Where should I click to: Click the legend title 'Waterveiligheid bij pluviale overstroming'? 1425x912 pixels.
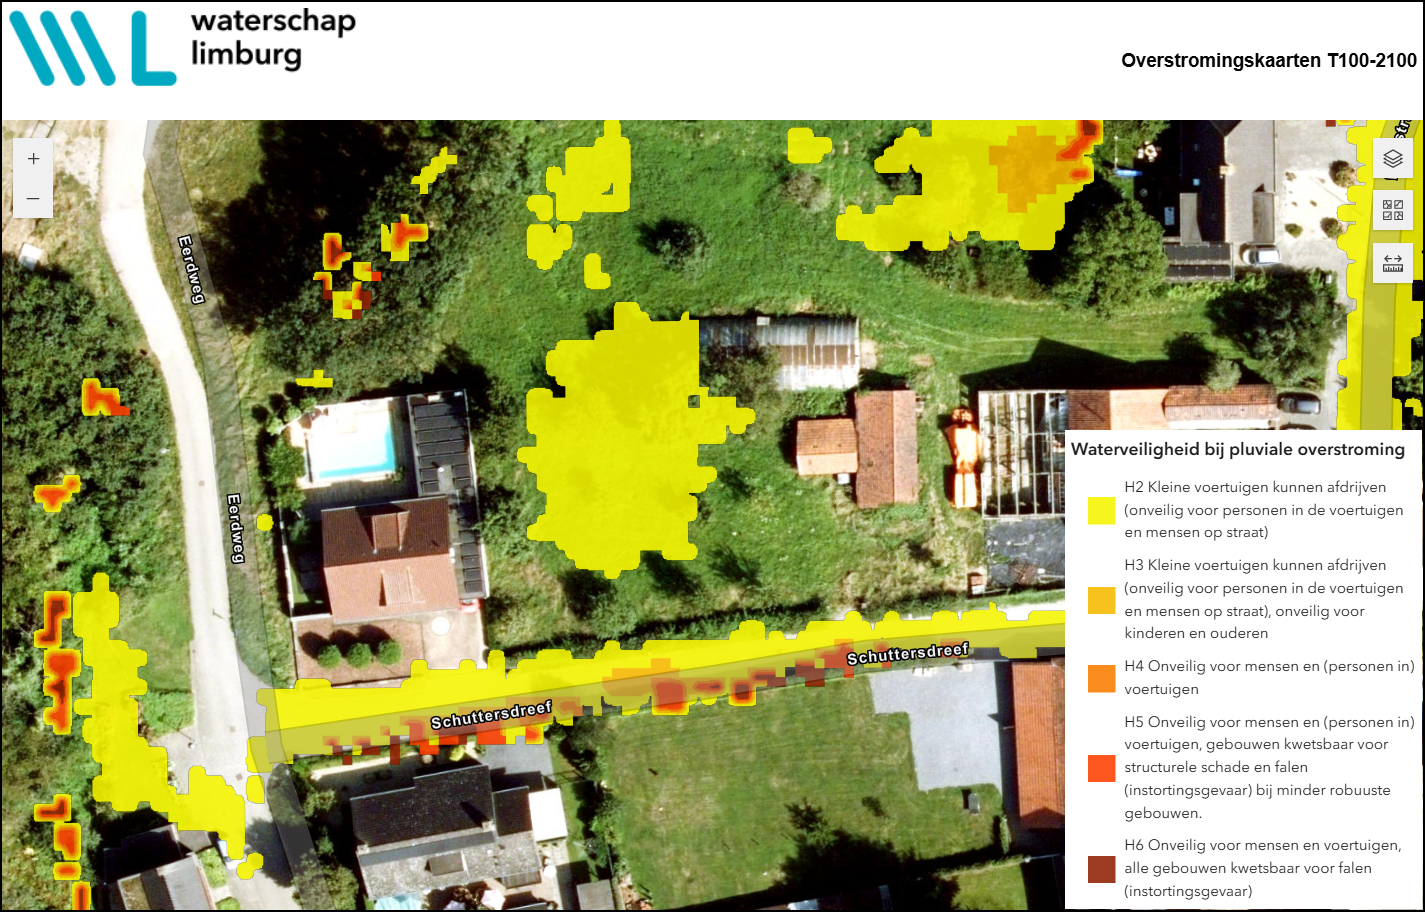point(1238,449)
